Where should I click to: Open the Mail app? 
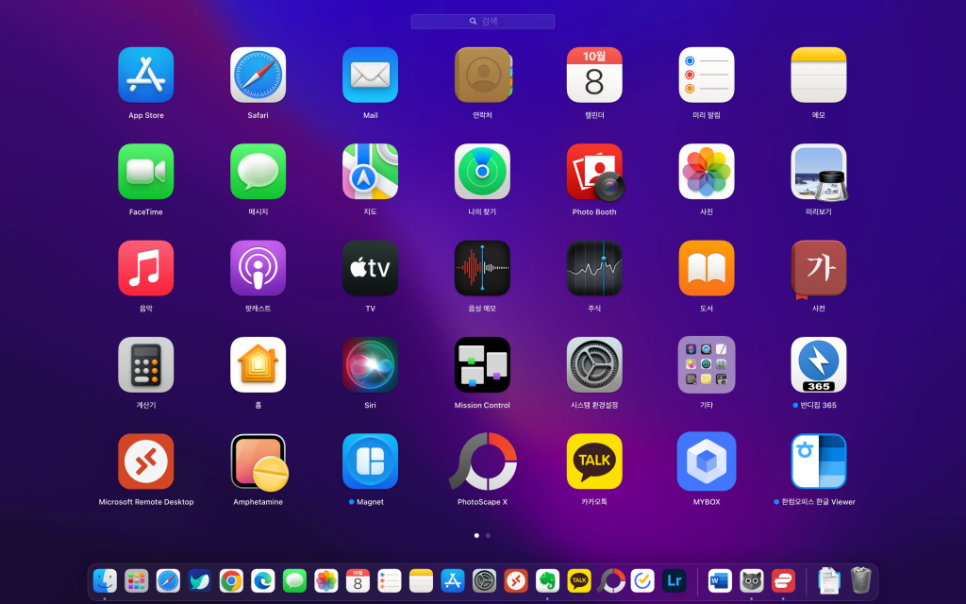point(370,75)
